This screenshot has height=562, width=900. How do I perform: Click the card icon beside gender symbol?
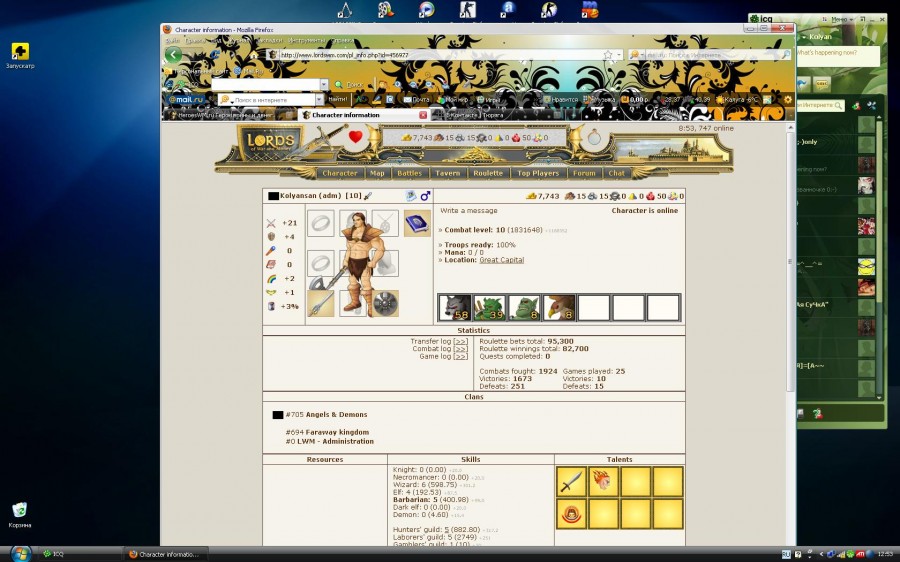[411, 196]
